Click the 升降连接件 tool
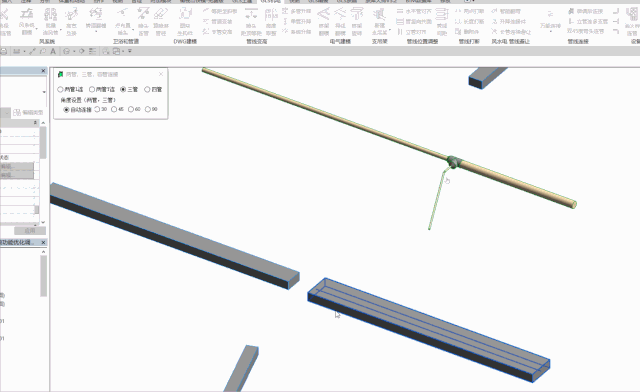The height and width of the screenshot is (392, 640). (x=509, y=22)
